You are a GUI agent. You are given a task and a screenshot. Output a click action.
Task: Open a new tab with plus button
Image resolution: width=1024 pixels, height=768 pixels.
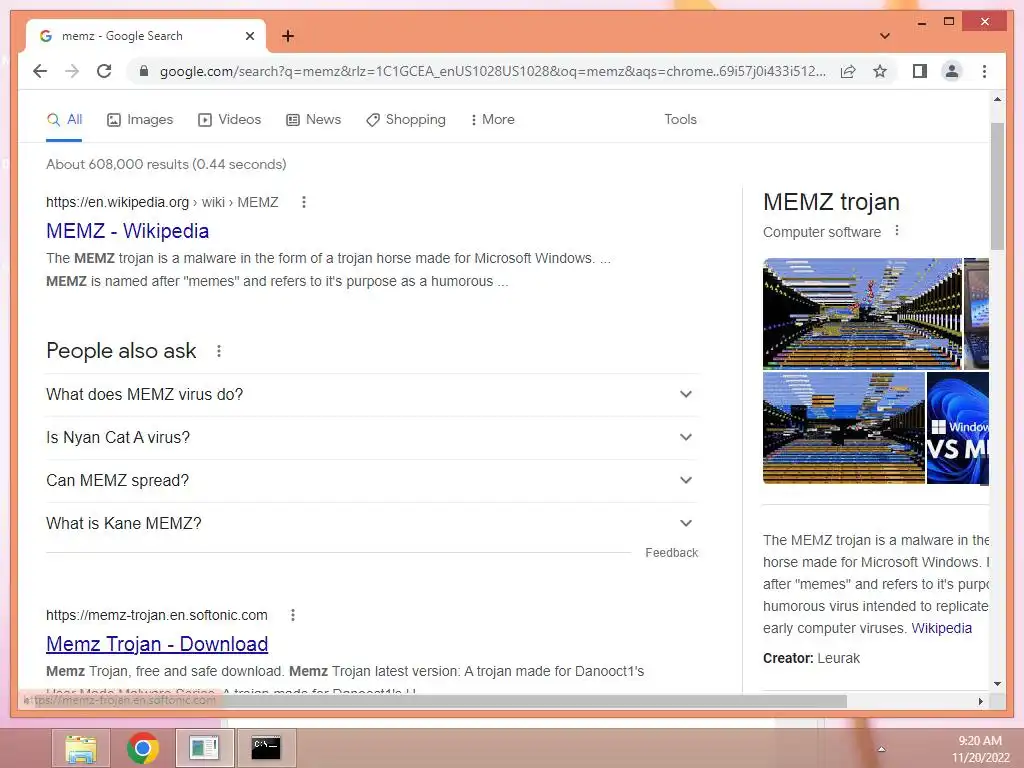[288, 36]
